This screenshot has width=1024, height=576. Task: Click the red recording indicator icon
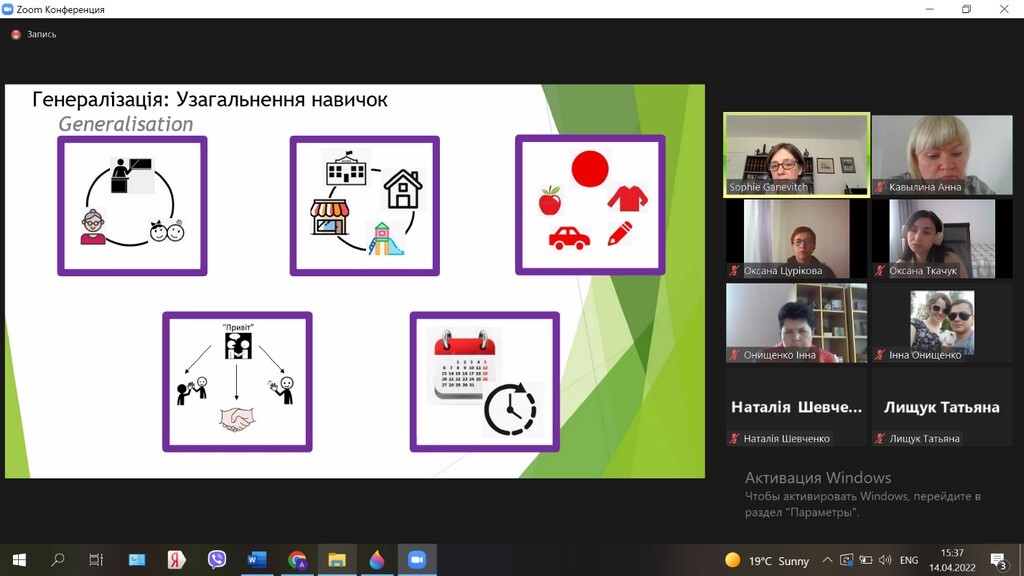tap(16, 34)
